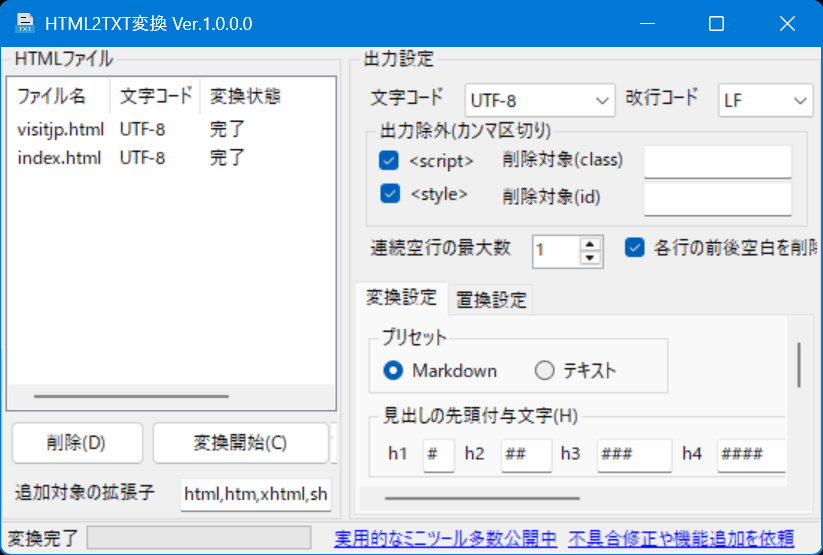Open the 改行コード LF dropdown
The height and width of the screenshot is (555, 823).
765,100
